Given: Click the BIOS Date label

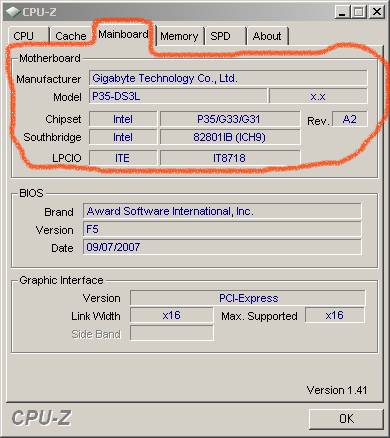Looking at the screenshot, I should (x=62, y=248).
